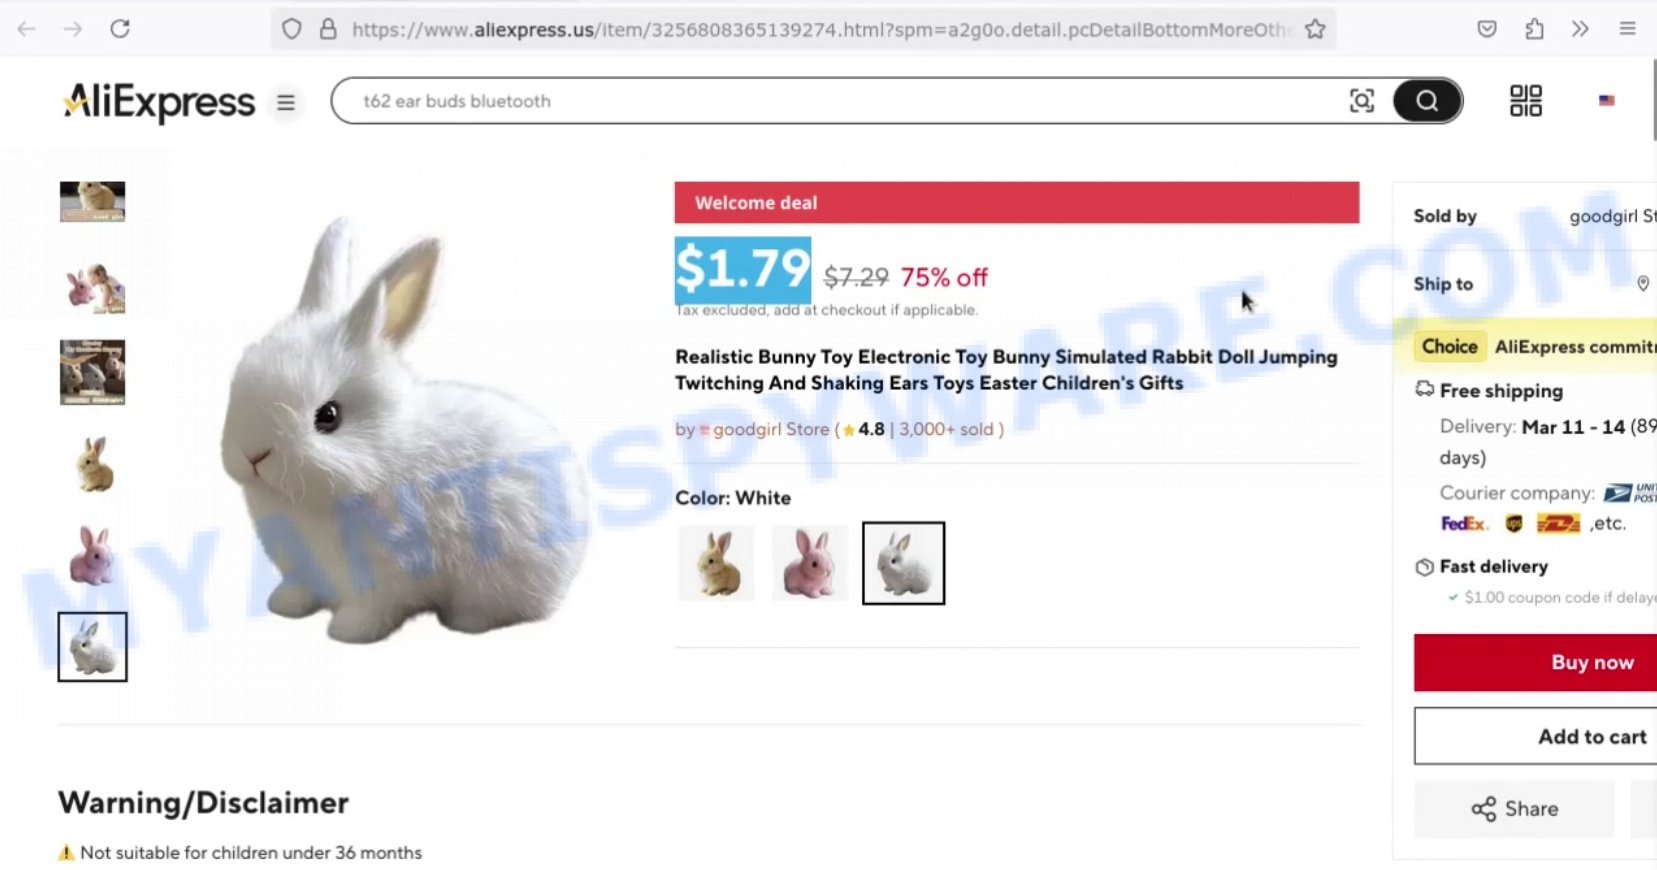Open the browser extensions icon
This screenshot has width=1657, height=870.
(1534, 29)
